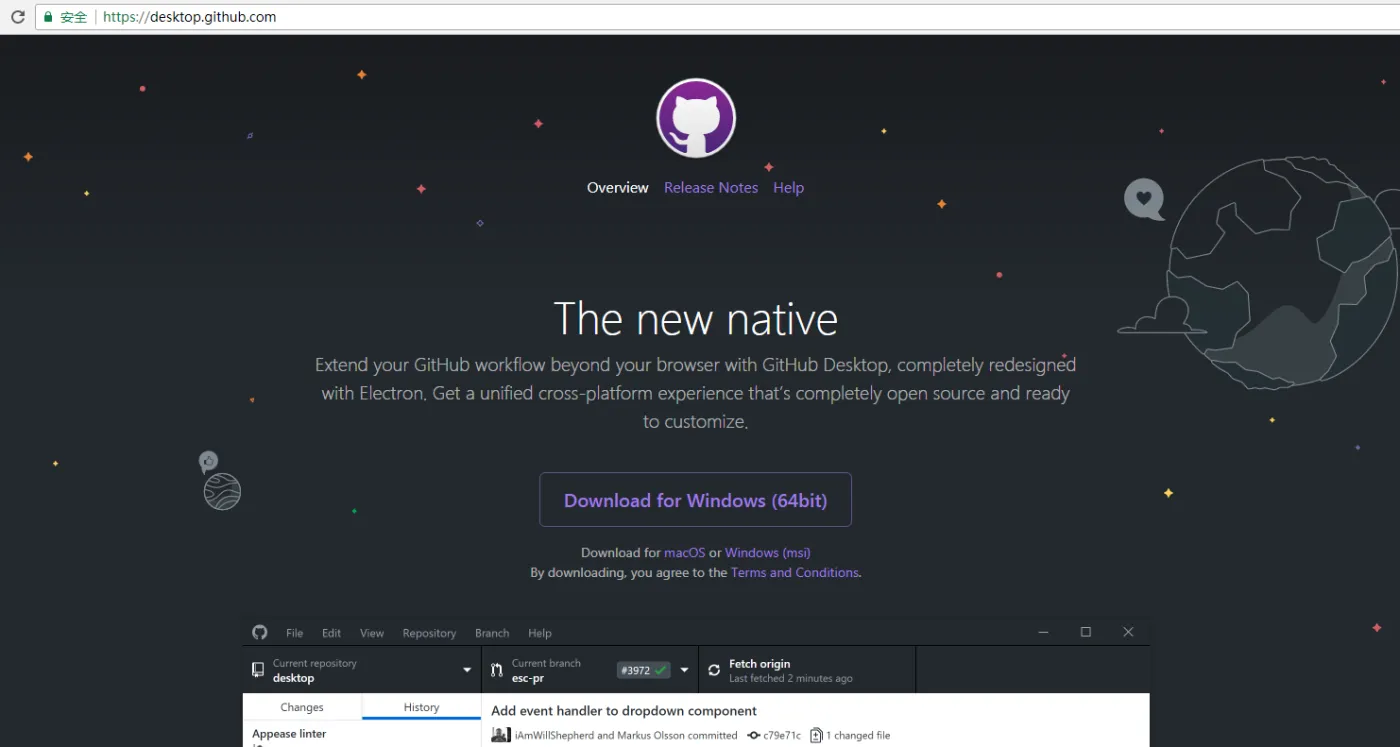This screenshot has width=1400, height=747.
Task: Click the '1 changed file' text
Action: (x=858, y=735)
